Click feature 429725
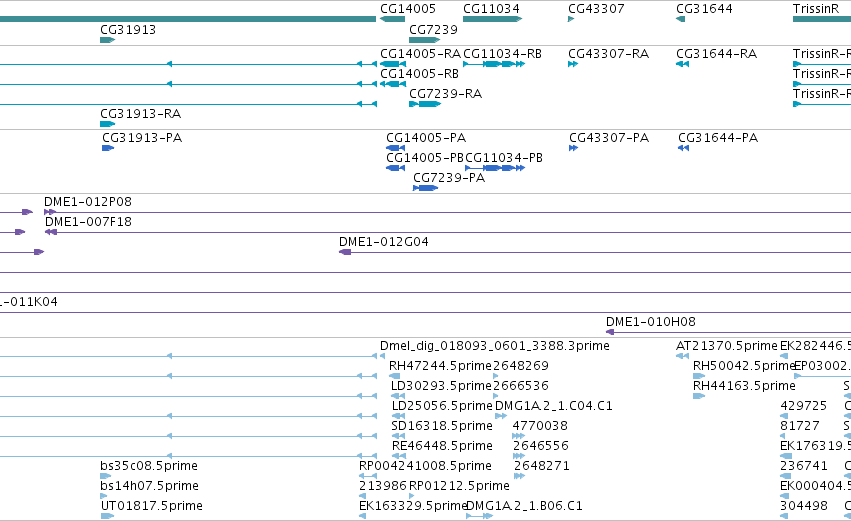Screen dimensions: 851x521 [x=784, y=416]
